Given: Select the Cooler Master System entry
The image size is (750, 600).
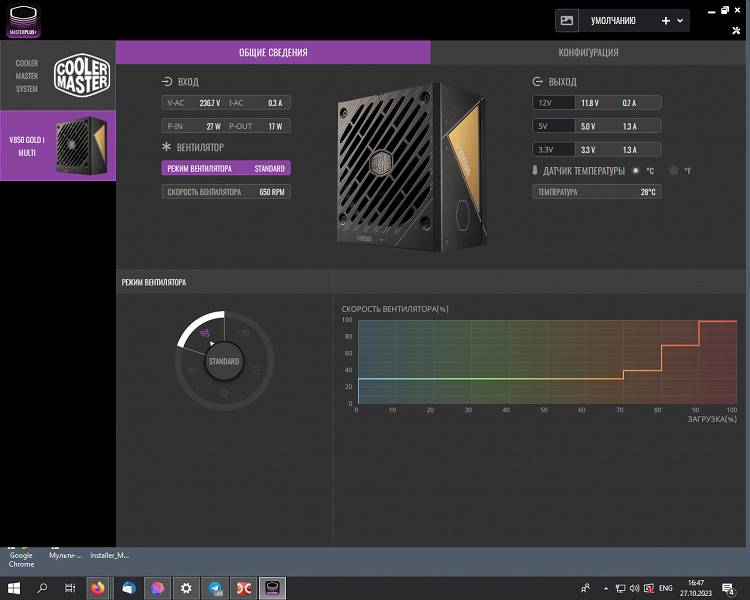Looking at the screenshot, I should click(58, 76).
